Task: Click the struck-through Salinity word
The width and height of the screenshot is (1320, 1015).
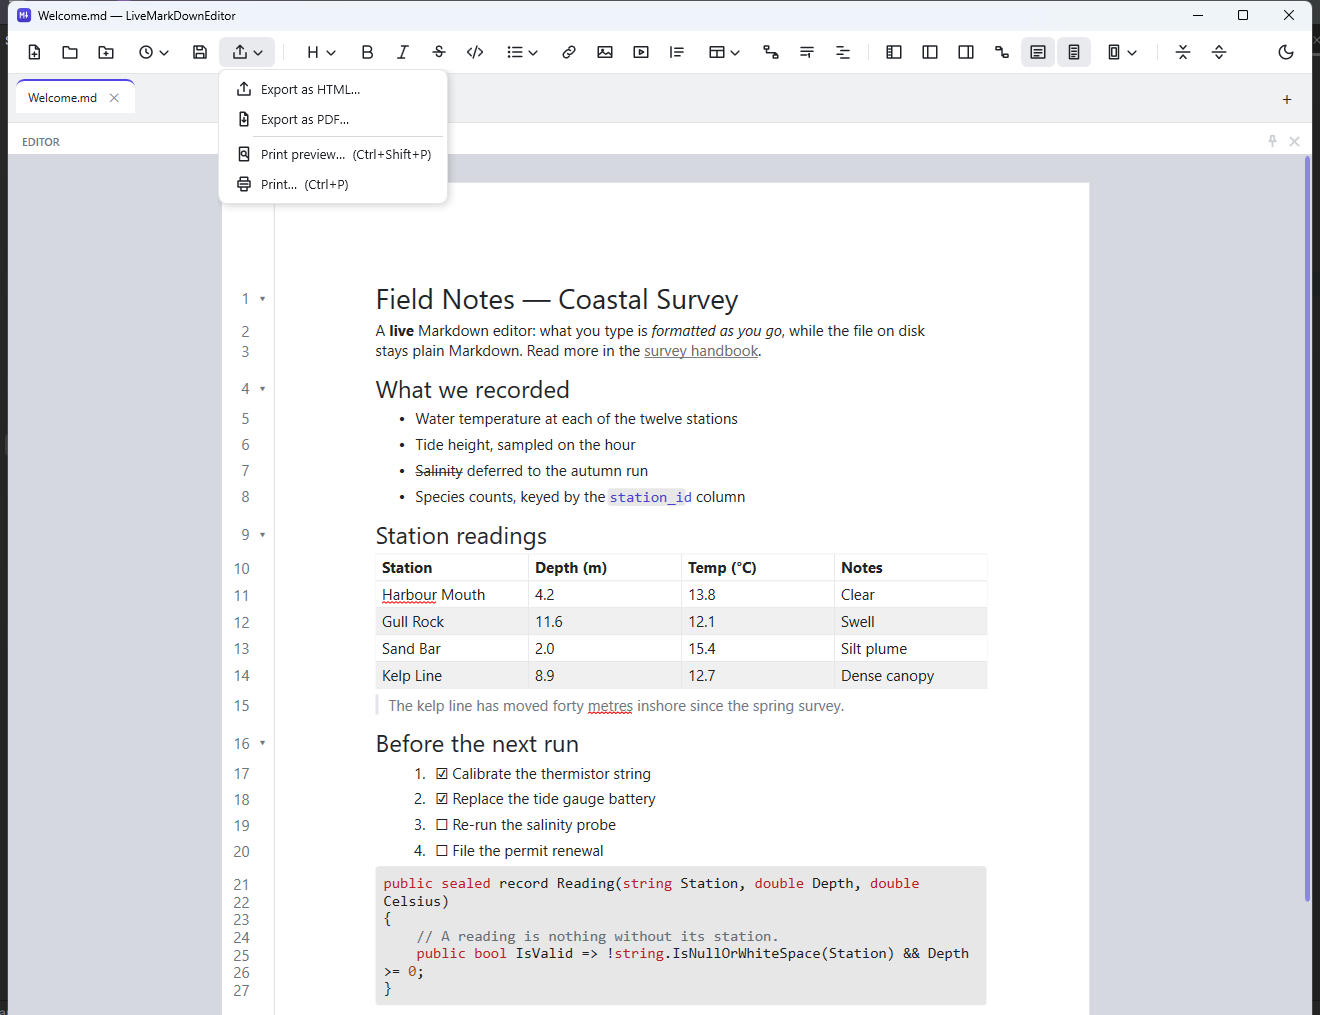Action: click(439, 471)
